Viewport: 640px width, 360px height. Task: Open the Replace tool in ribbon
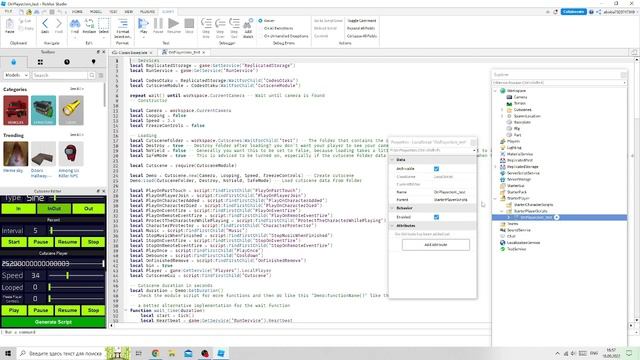(x=89, y=25)
